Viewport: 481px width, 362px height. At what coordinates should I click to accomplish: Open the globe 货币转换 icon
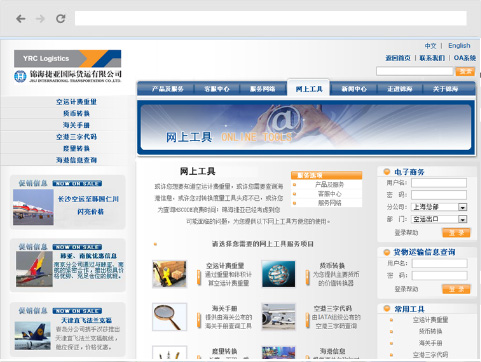click(x=278, y=274)
